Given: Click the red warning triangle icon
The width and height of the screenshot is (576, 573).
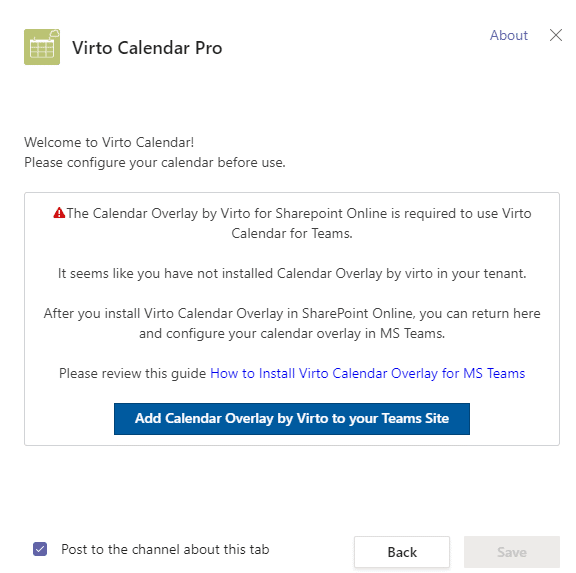Looking at the screenshot, I should [59, 213].
